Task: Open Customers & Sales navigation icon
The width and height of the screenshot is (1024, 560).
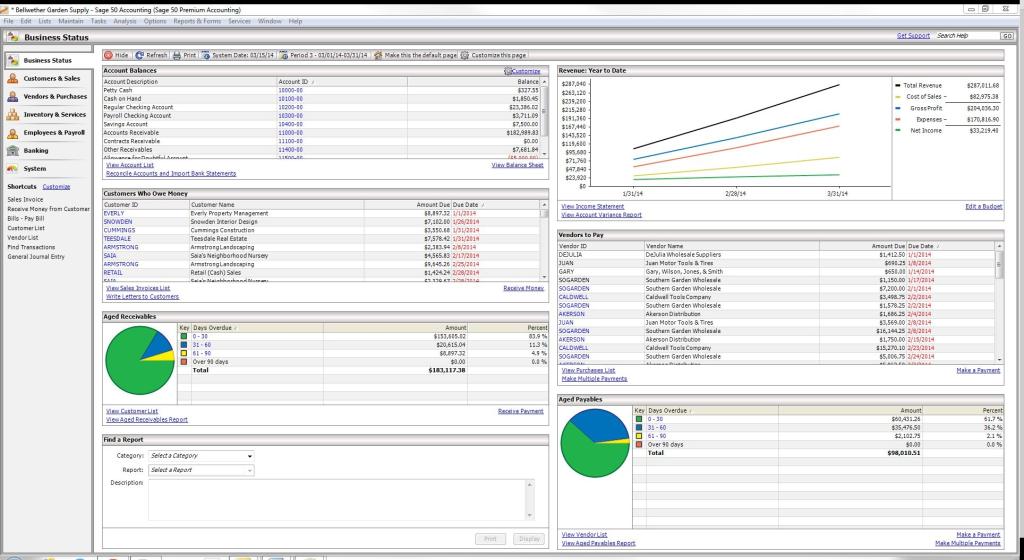Action: click(x=12, y=78)
